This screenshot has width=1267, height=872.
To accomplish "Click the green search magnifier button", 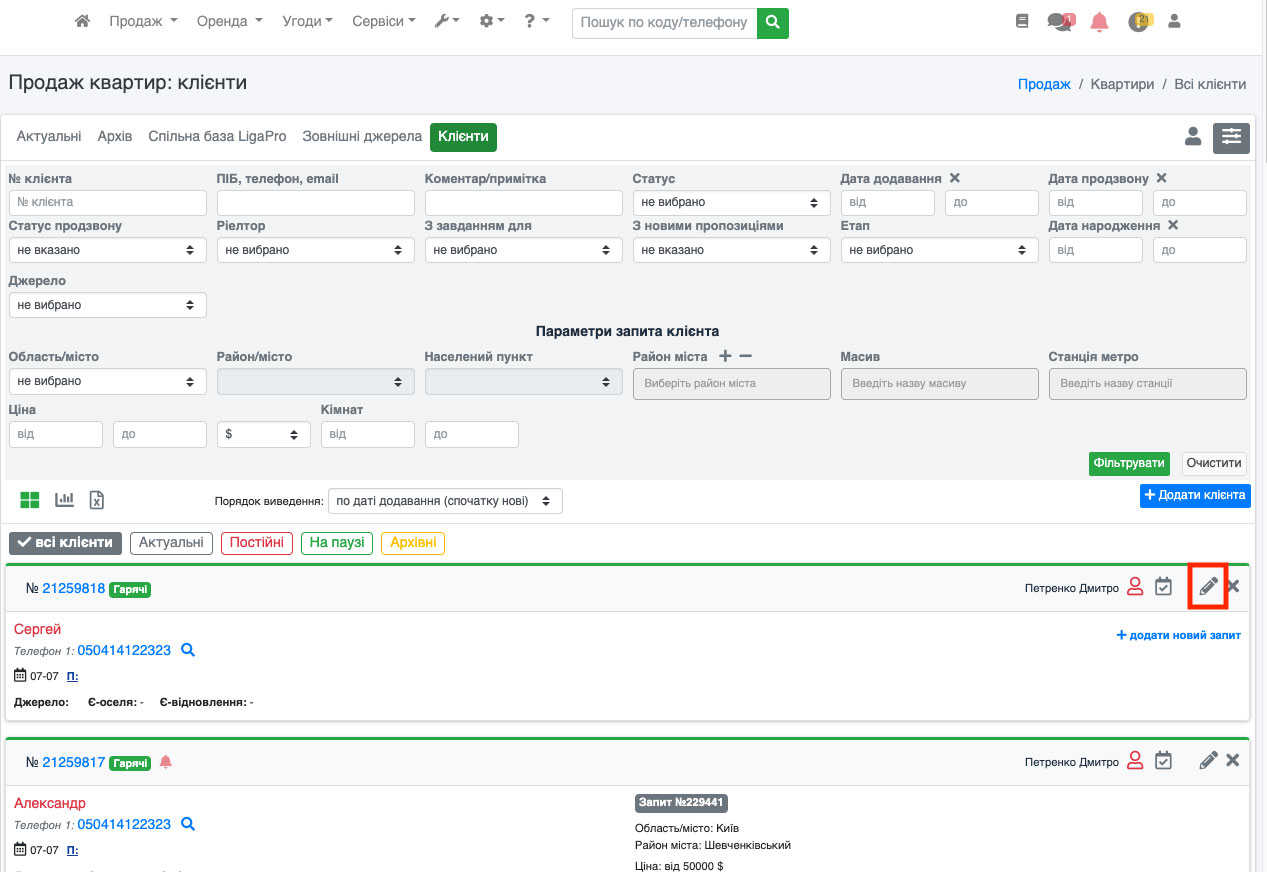I will pos(772,22).
